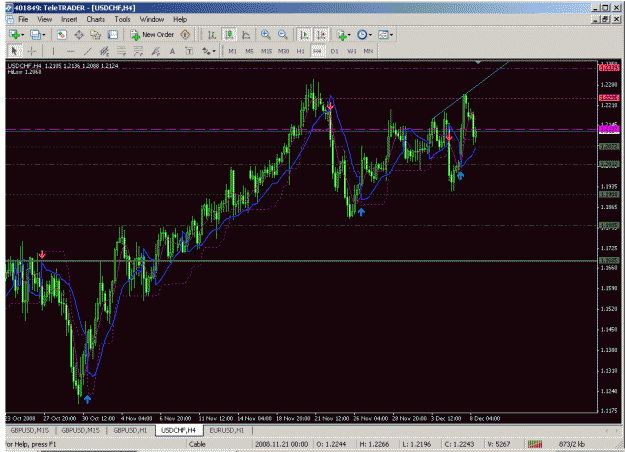The width and height of the screenshot is (625, 452).
Task: Switch to the M1 timeframe
Action: [233, 51]
